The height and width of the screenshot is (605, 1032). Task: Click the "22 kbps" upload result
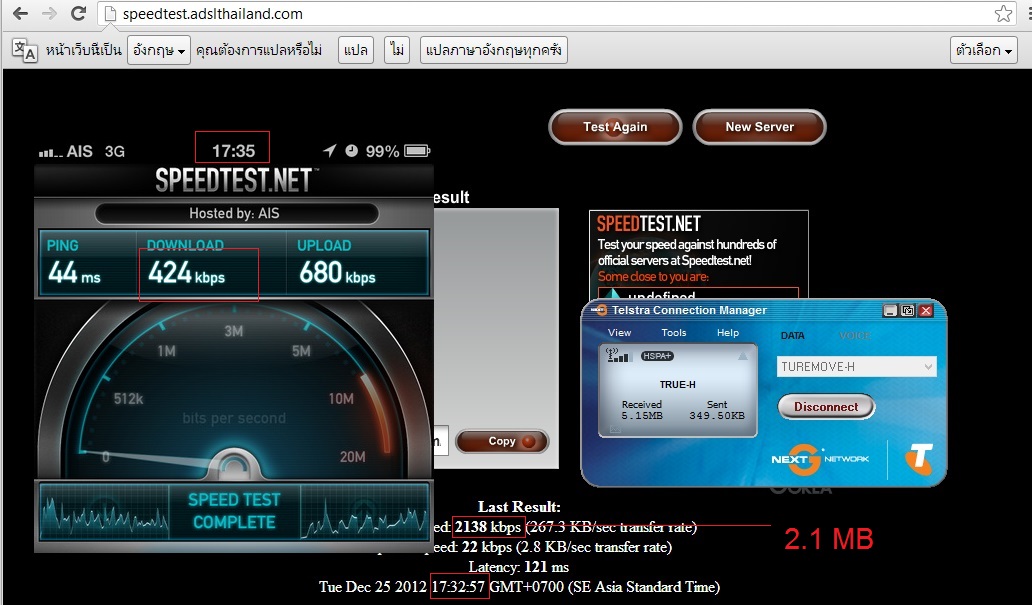pyautogui.click(x=487, y=547)
